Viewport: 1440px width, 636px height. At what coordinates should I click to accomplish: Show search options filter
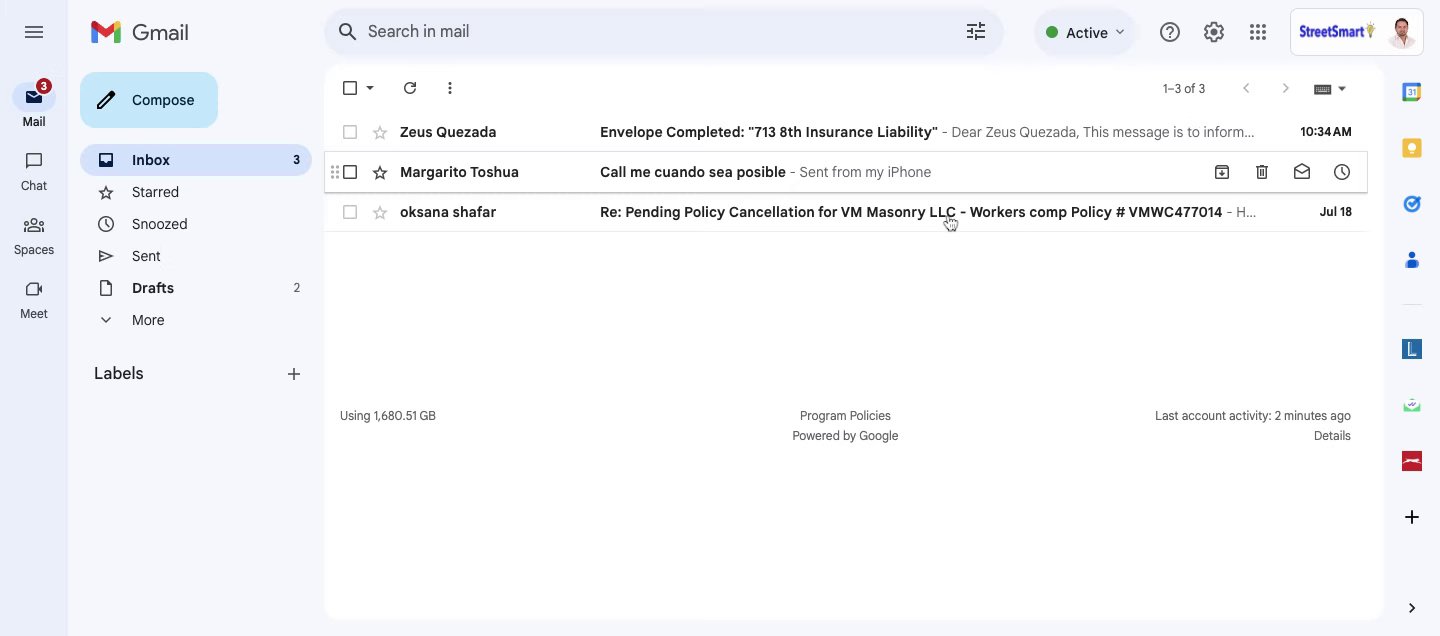[976, 32]
